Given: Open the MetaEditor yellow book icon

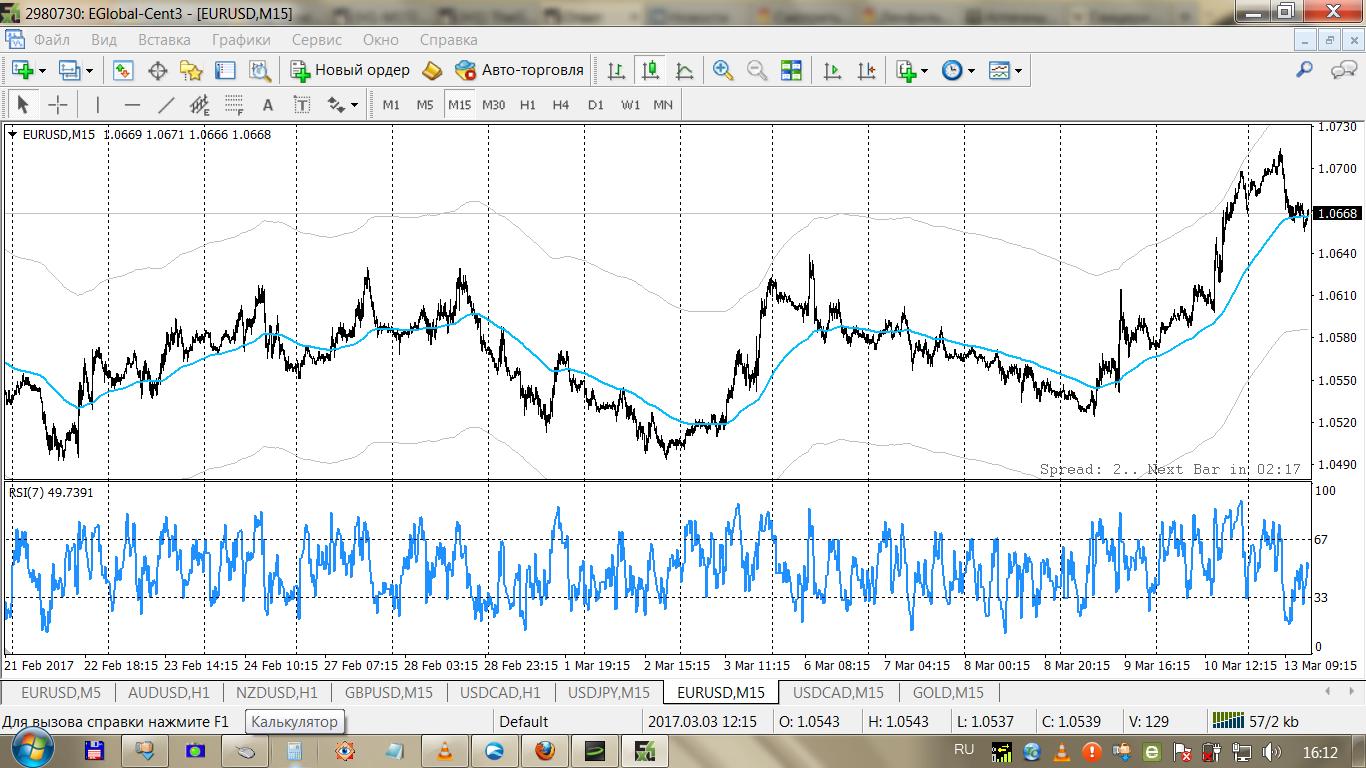Looking at the screenshot, I should click(x=432, y=70).
